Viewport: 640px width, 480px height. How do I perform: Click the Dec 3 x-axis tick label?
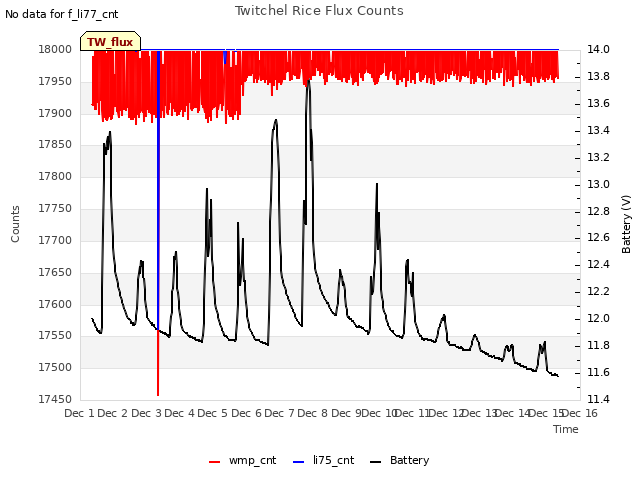146,413
